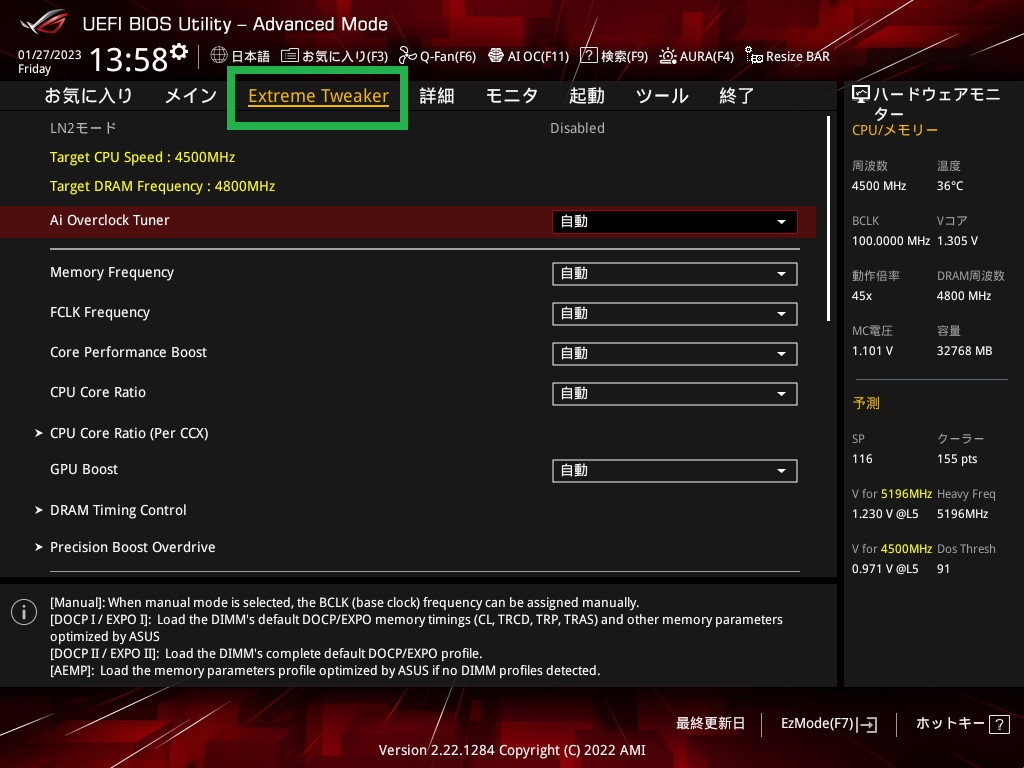
Task: Expand Precision Boost Overdrive submenu
Action: tap(132, 547)
